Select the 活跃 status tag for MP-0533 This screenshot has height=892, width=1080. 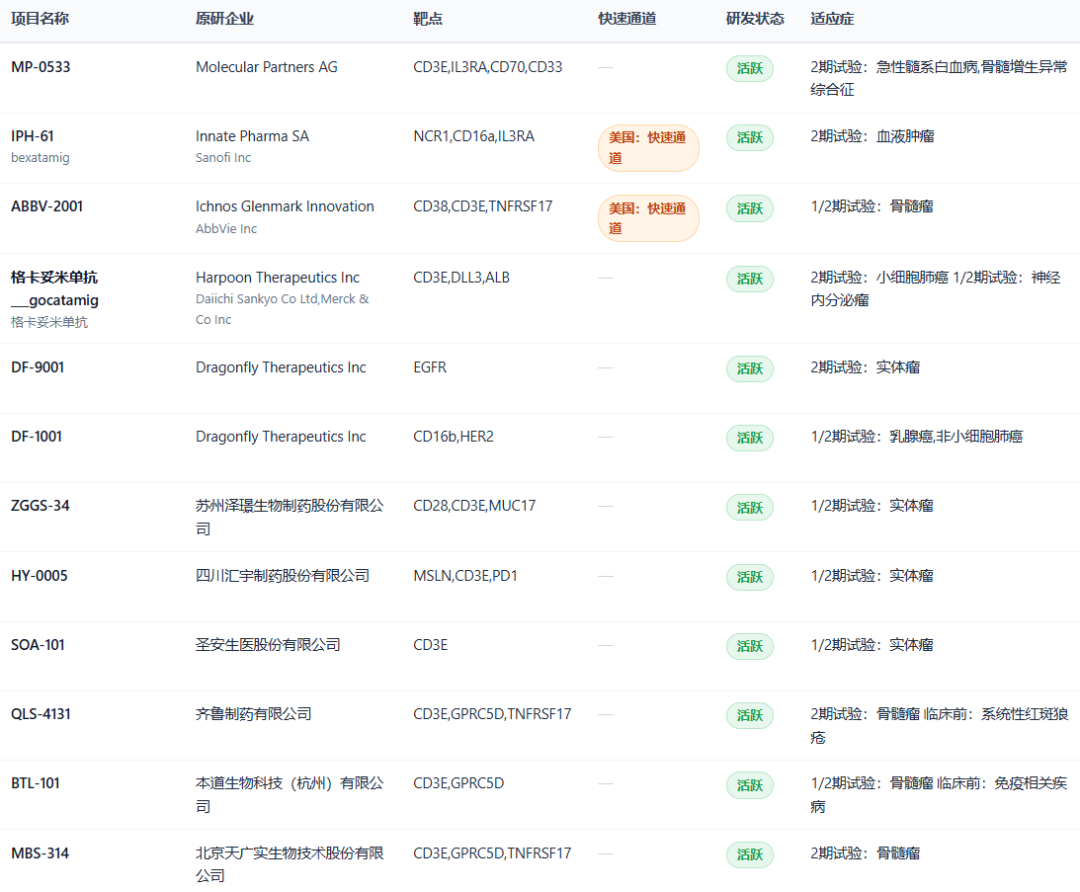[x=749, y=68]
